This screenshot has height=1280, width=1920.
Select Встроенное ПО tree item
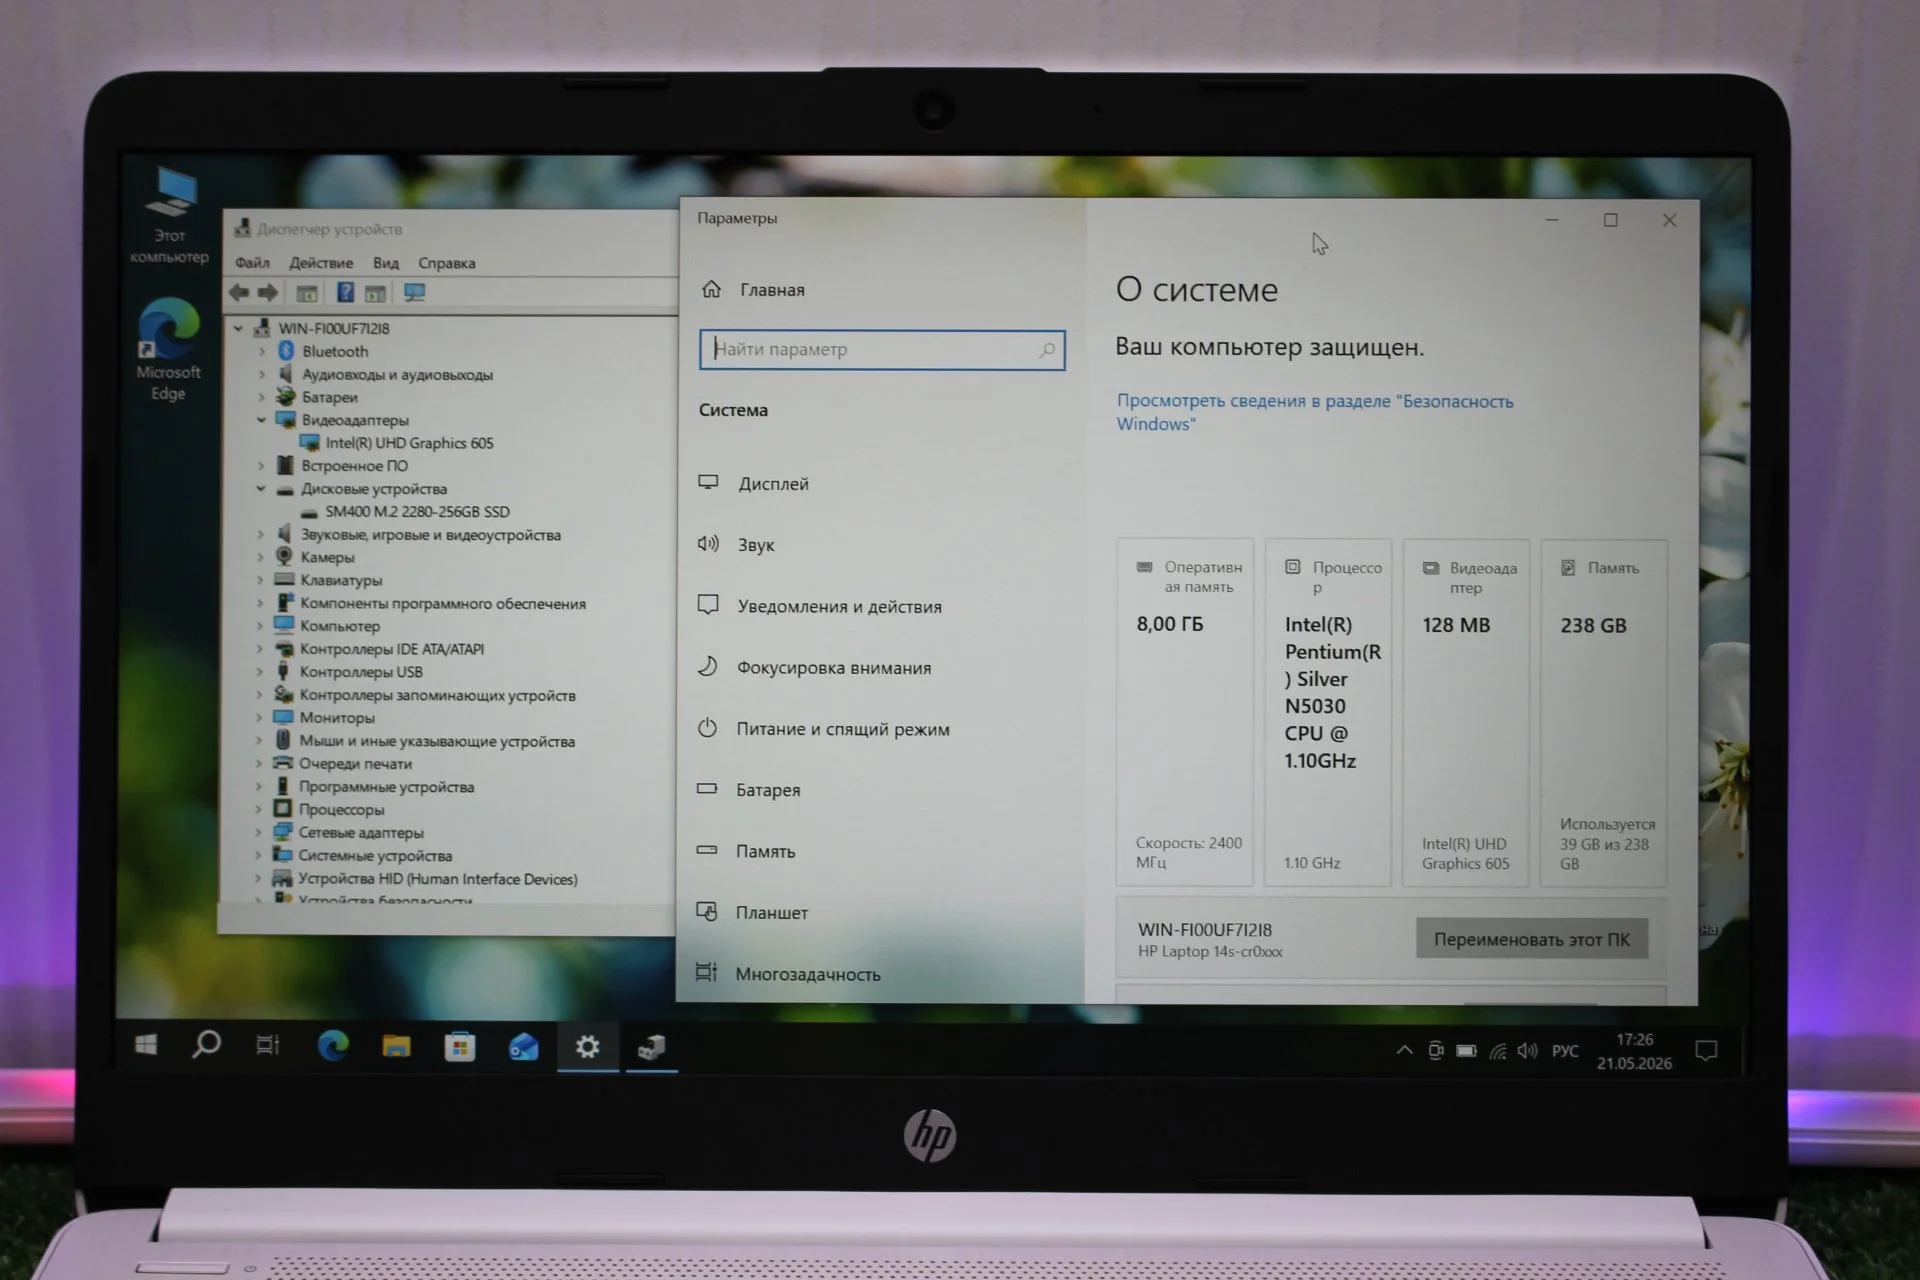tap(355, 466)
